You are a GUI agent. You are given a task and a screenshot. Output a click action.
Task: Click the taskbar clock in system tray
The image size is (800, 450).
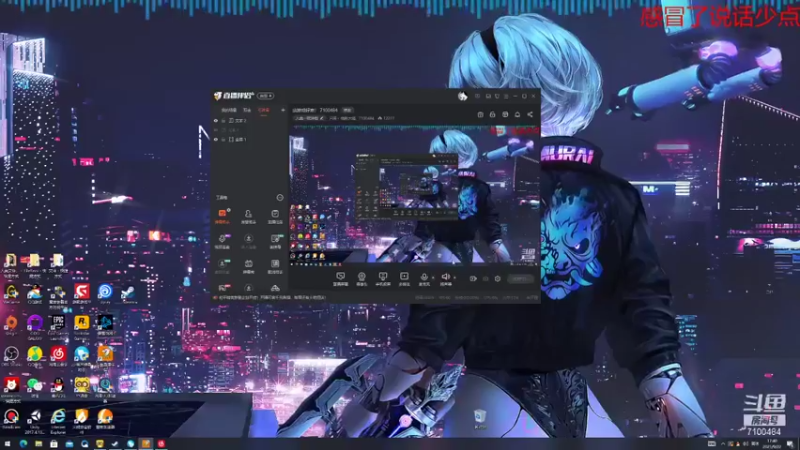point(772,444)
